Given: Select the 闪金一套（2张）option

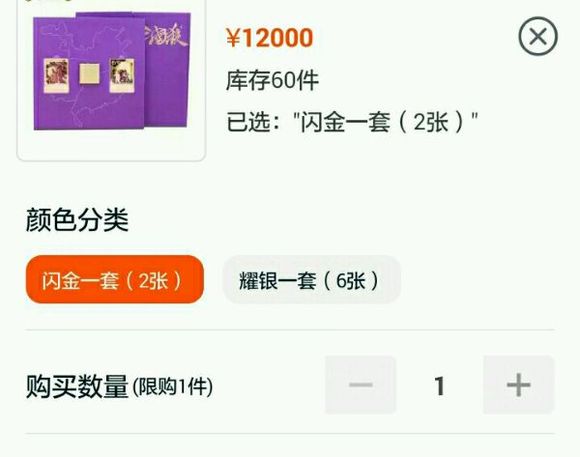Looking at the screenshot, I should pos(115,279).
